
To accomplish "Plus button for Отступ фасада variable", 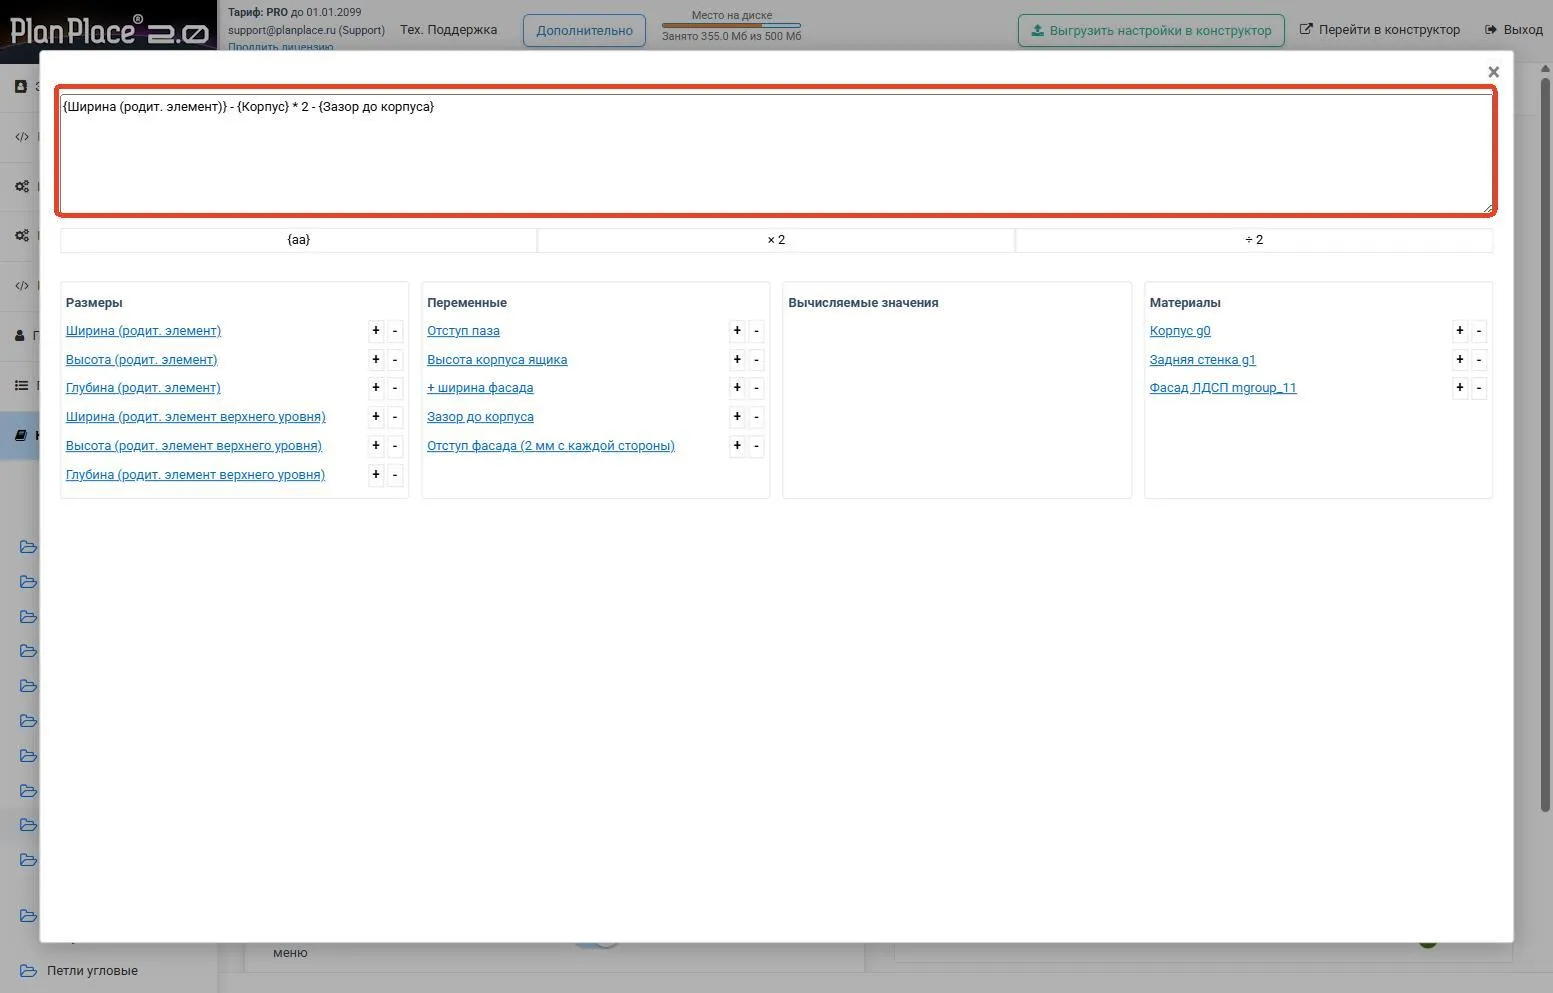I will [737, 446].
